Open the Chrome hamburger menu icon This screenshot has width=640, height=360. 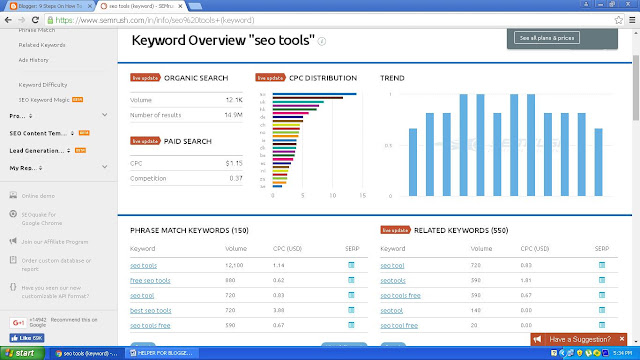pyautogui.click(x=632, y=20)
